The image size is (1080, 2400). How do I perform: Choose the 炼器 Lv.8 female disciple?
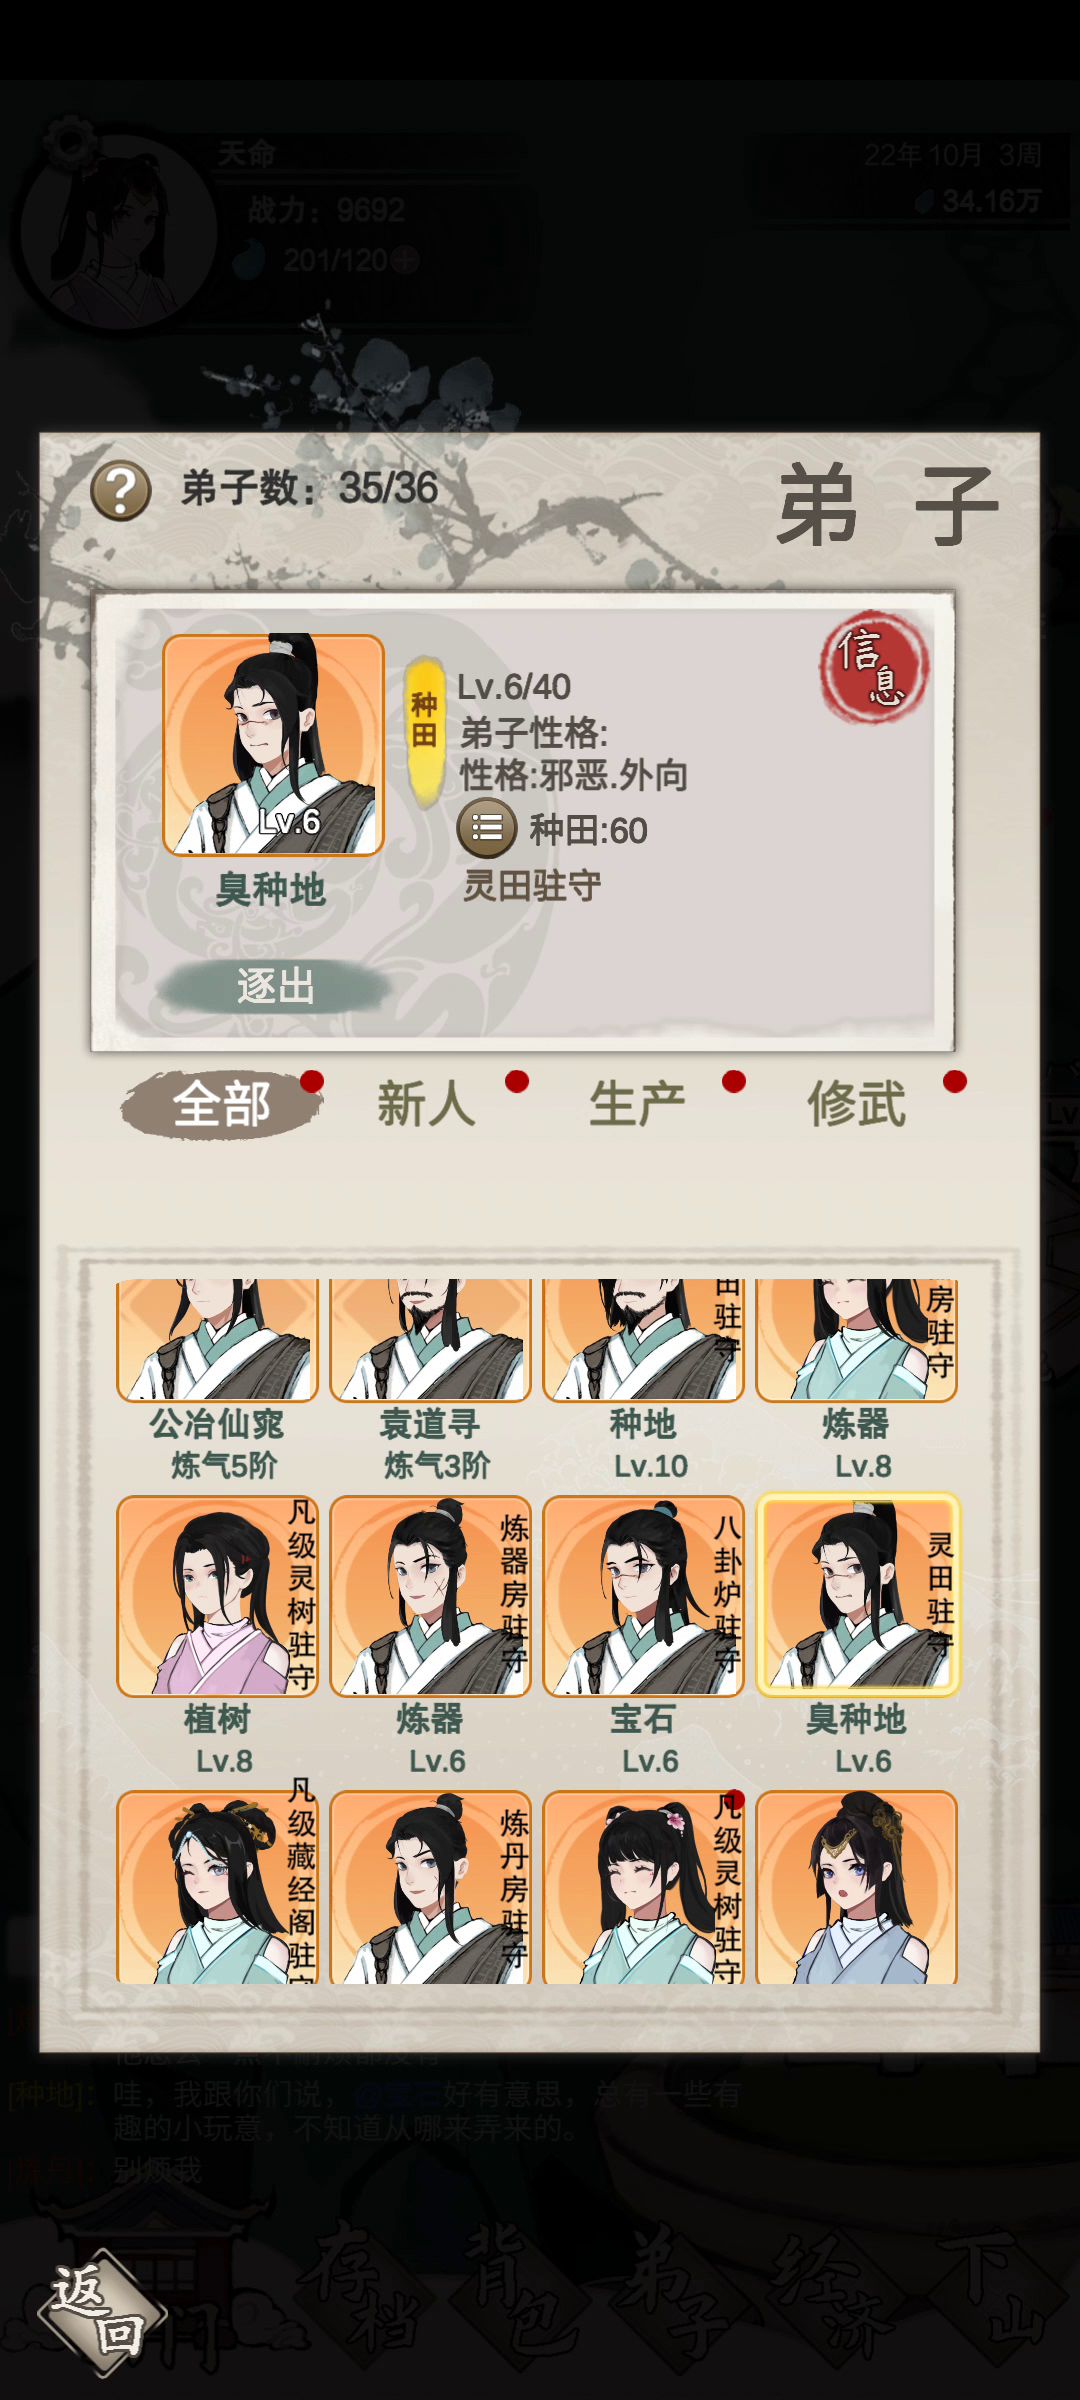click(x=857, y=1340)
